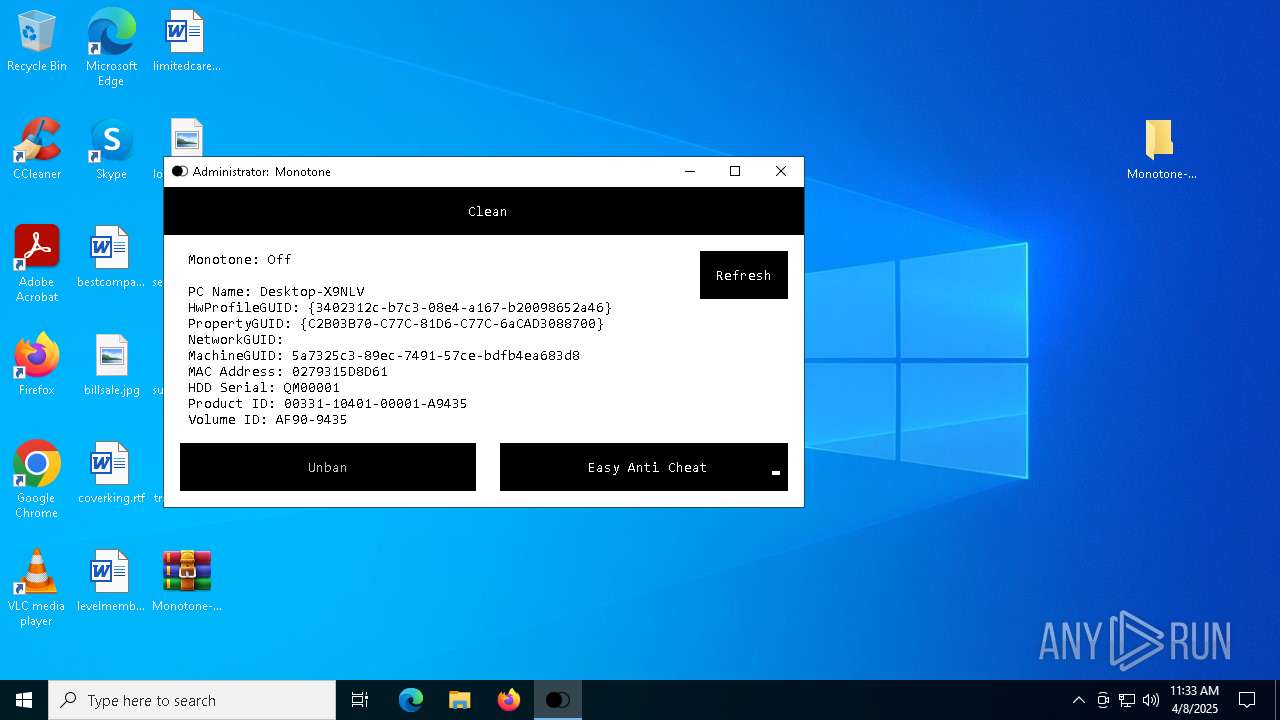
Task: Show hidden system tray icons
Action: [1078, 700]
